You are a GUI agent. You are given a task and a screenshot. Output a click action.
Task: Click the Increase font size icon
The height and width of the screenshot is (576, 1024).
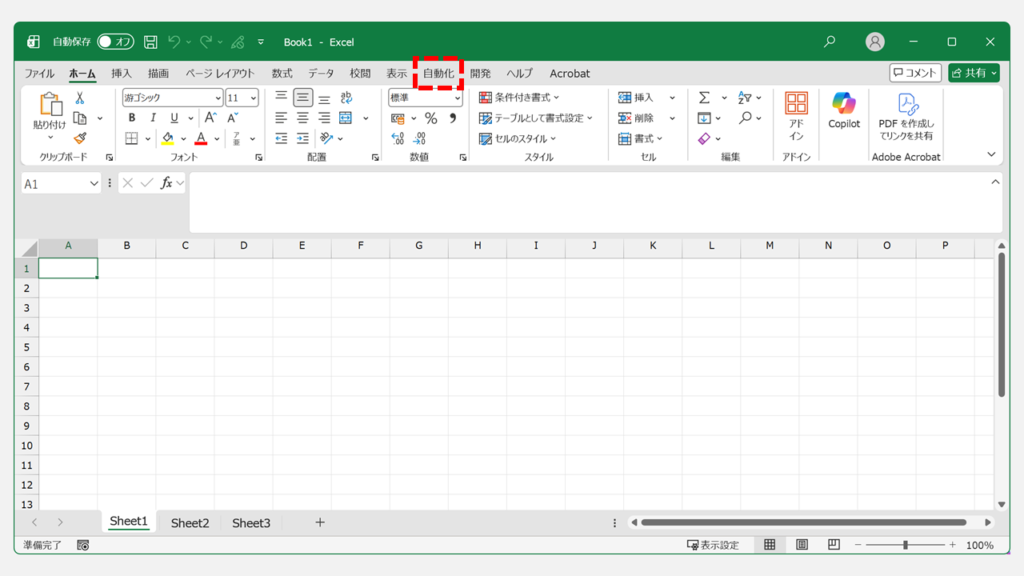point(210,118)
